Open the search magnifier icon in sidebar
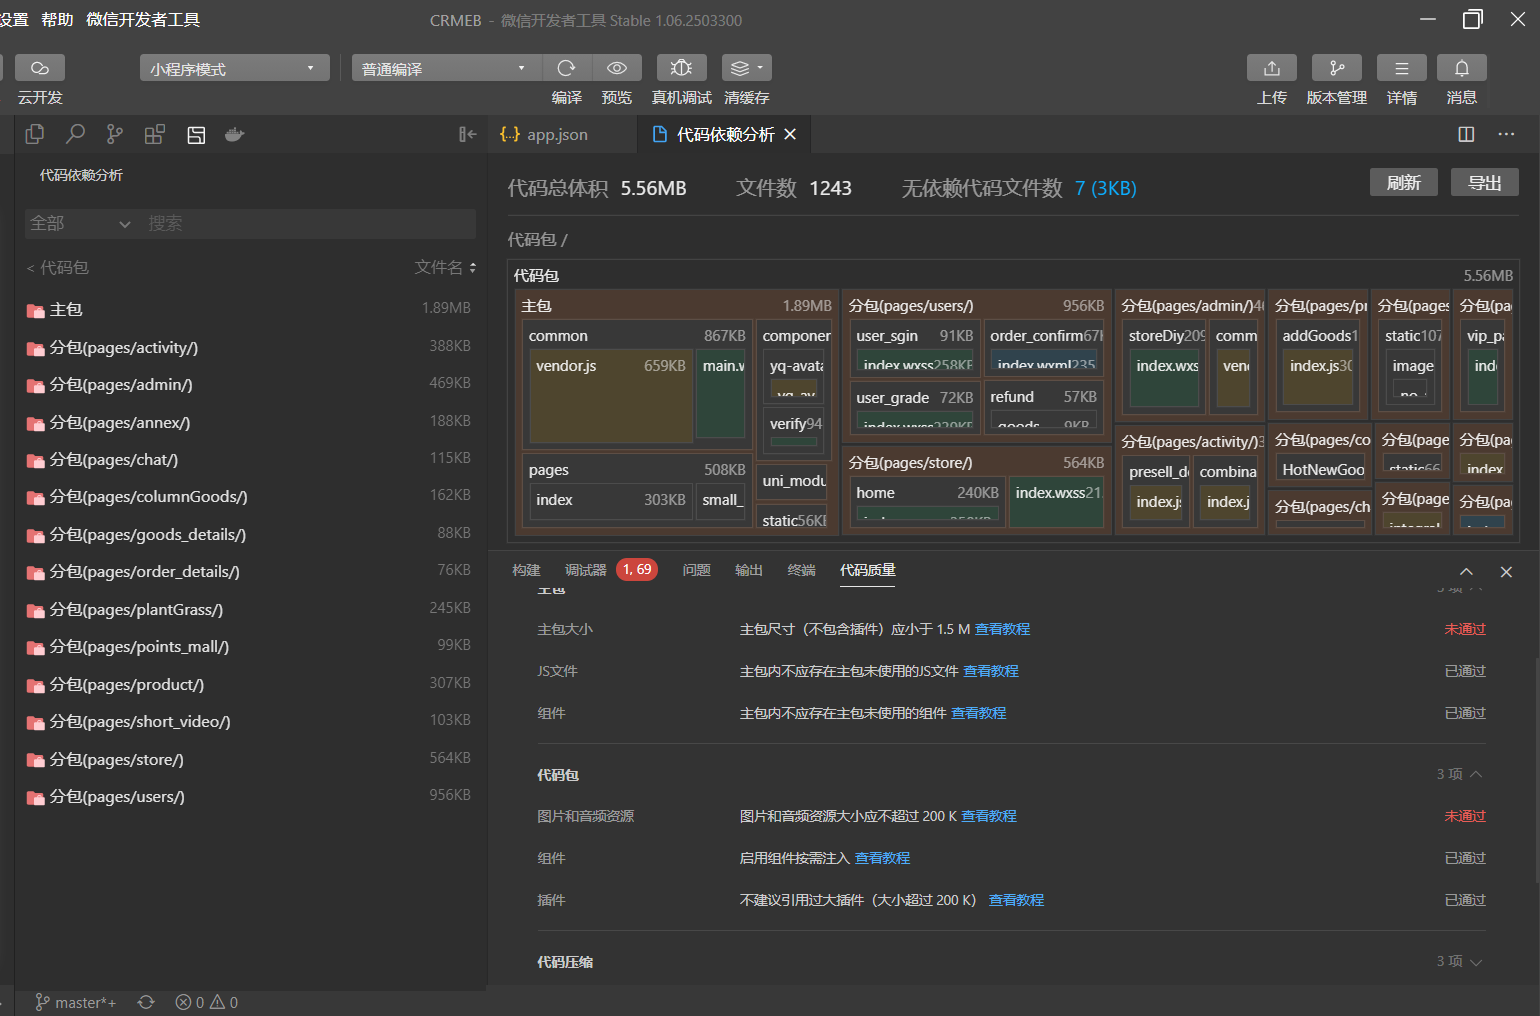 (75, 134)
